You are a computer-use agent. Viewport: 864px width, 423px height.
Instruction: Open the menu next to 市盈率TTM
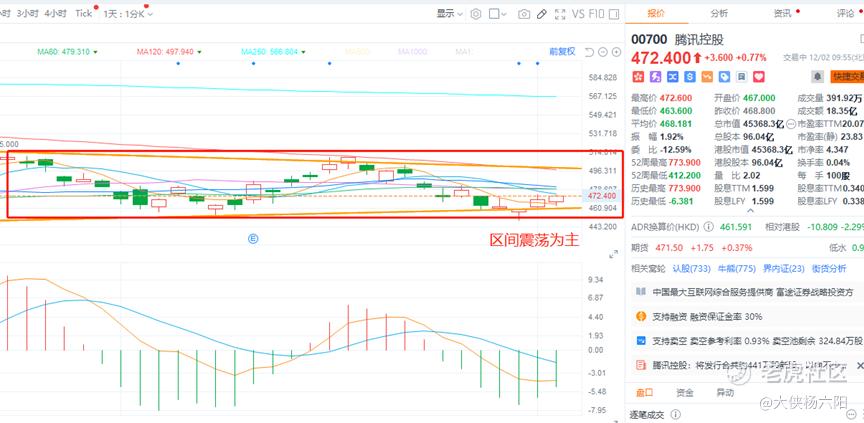pyautogui.click(x=791, y=124)
